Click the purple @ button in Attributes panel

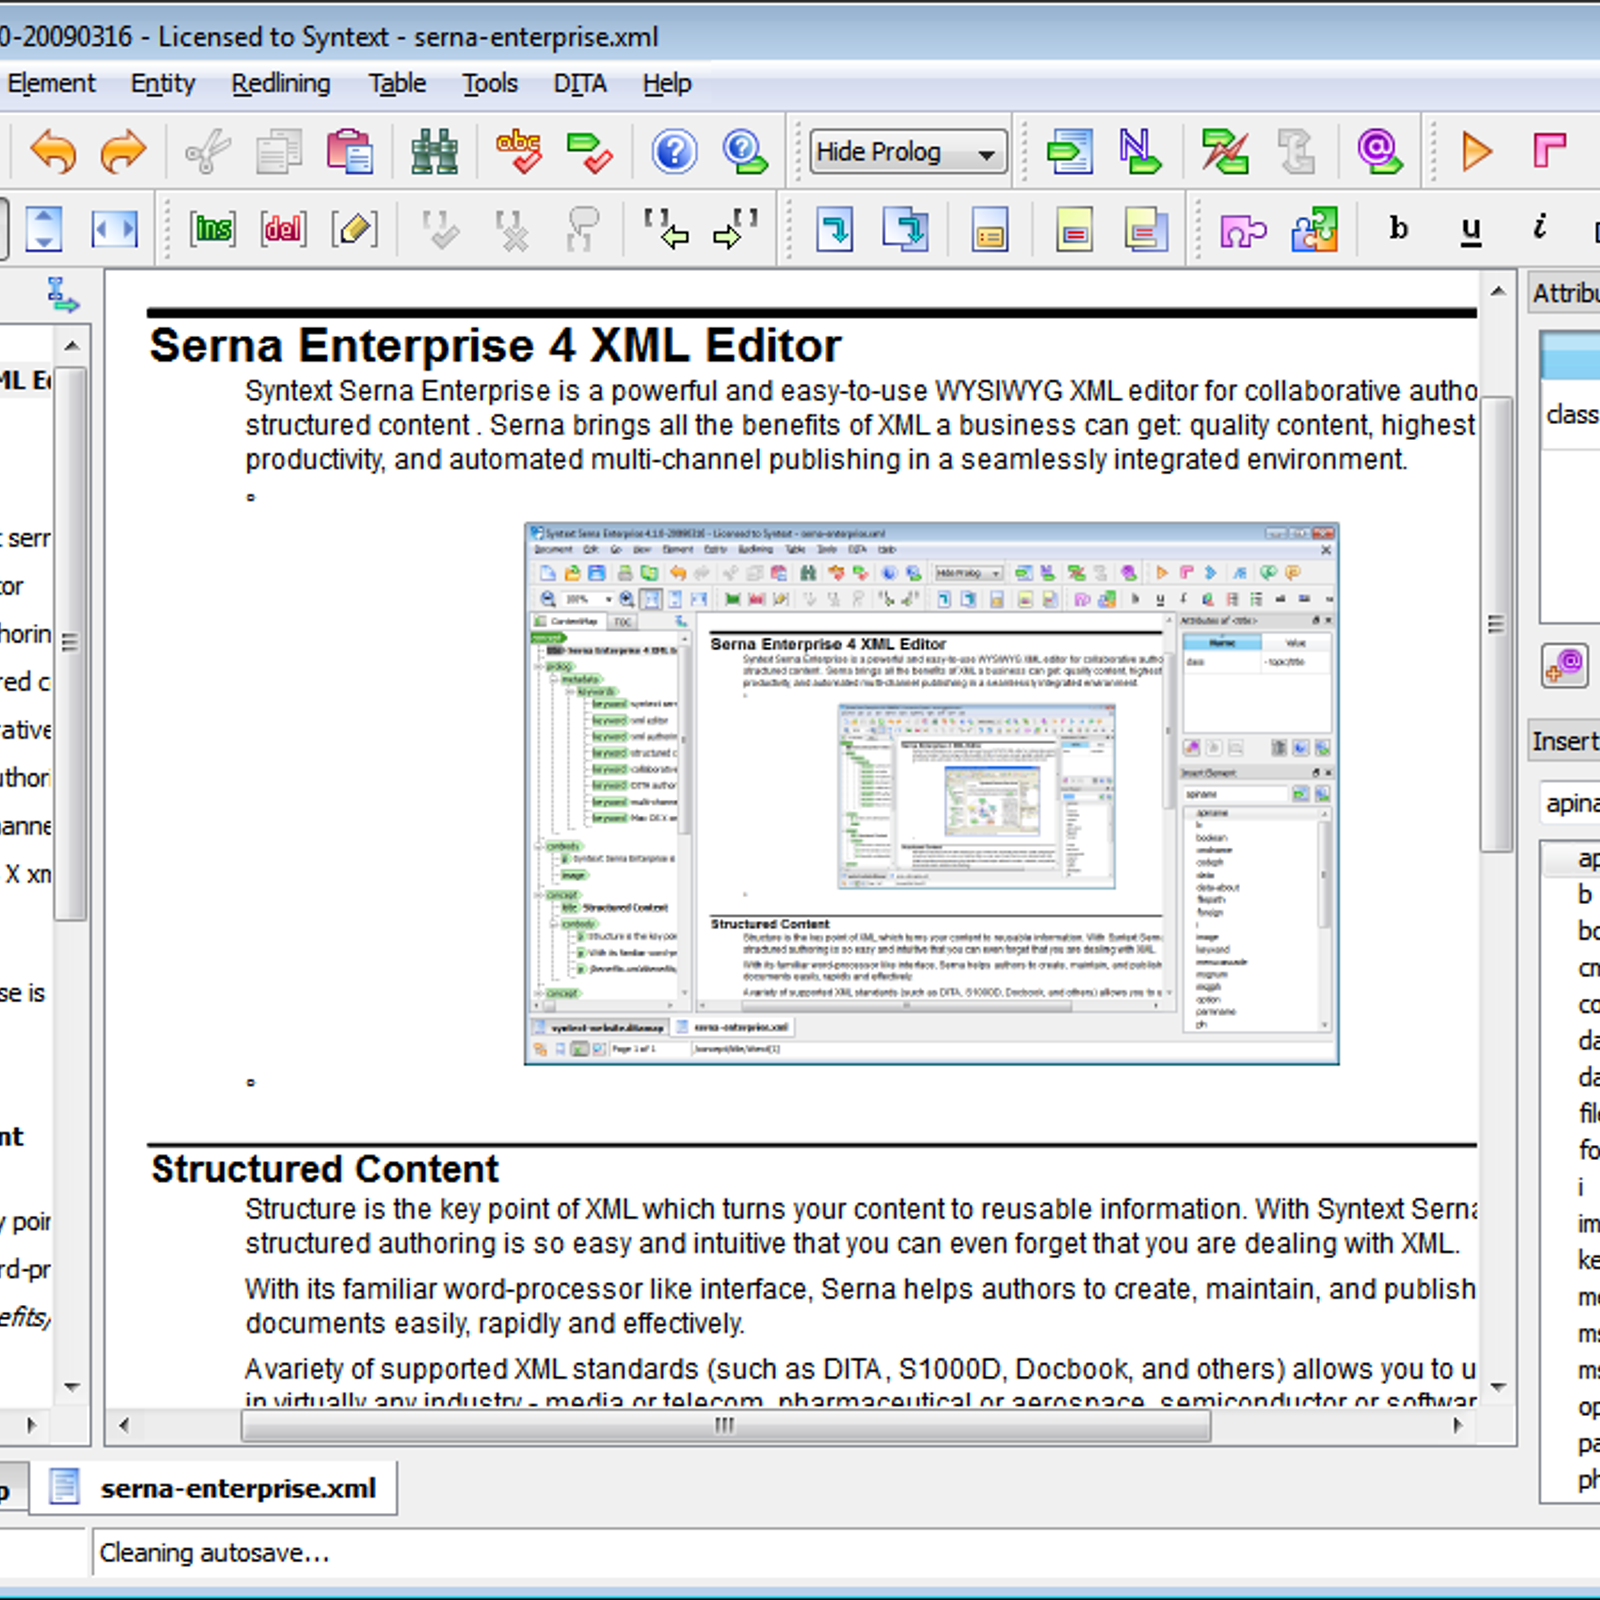click(x=1565, y=666)
